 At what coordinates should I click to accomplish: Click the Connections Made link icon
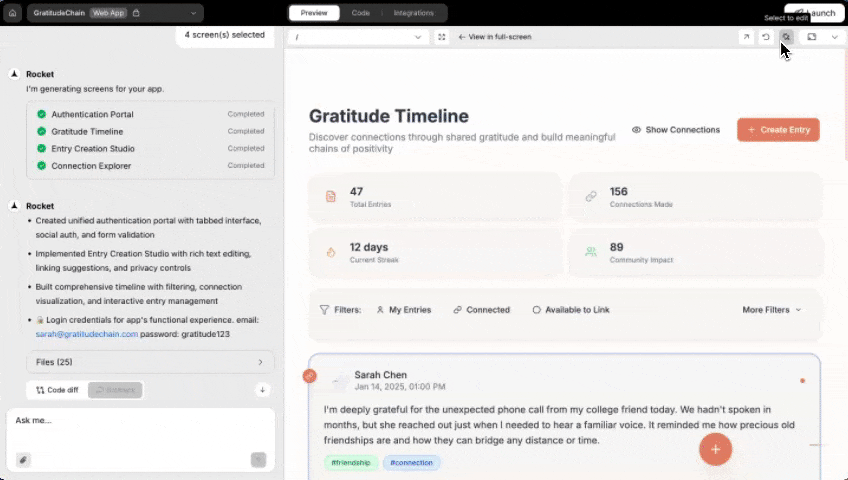point(591,197)
